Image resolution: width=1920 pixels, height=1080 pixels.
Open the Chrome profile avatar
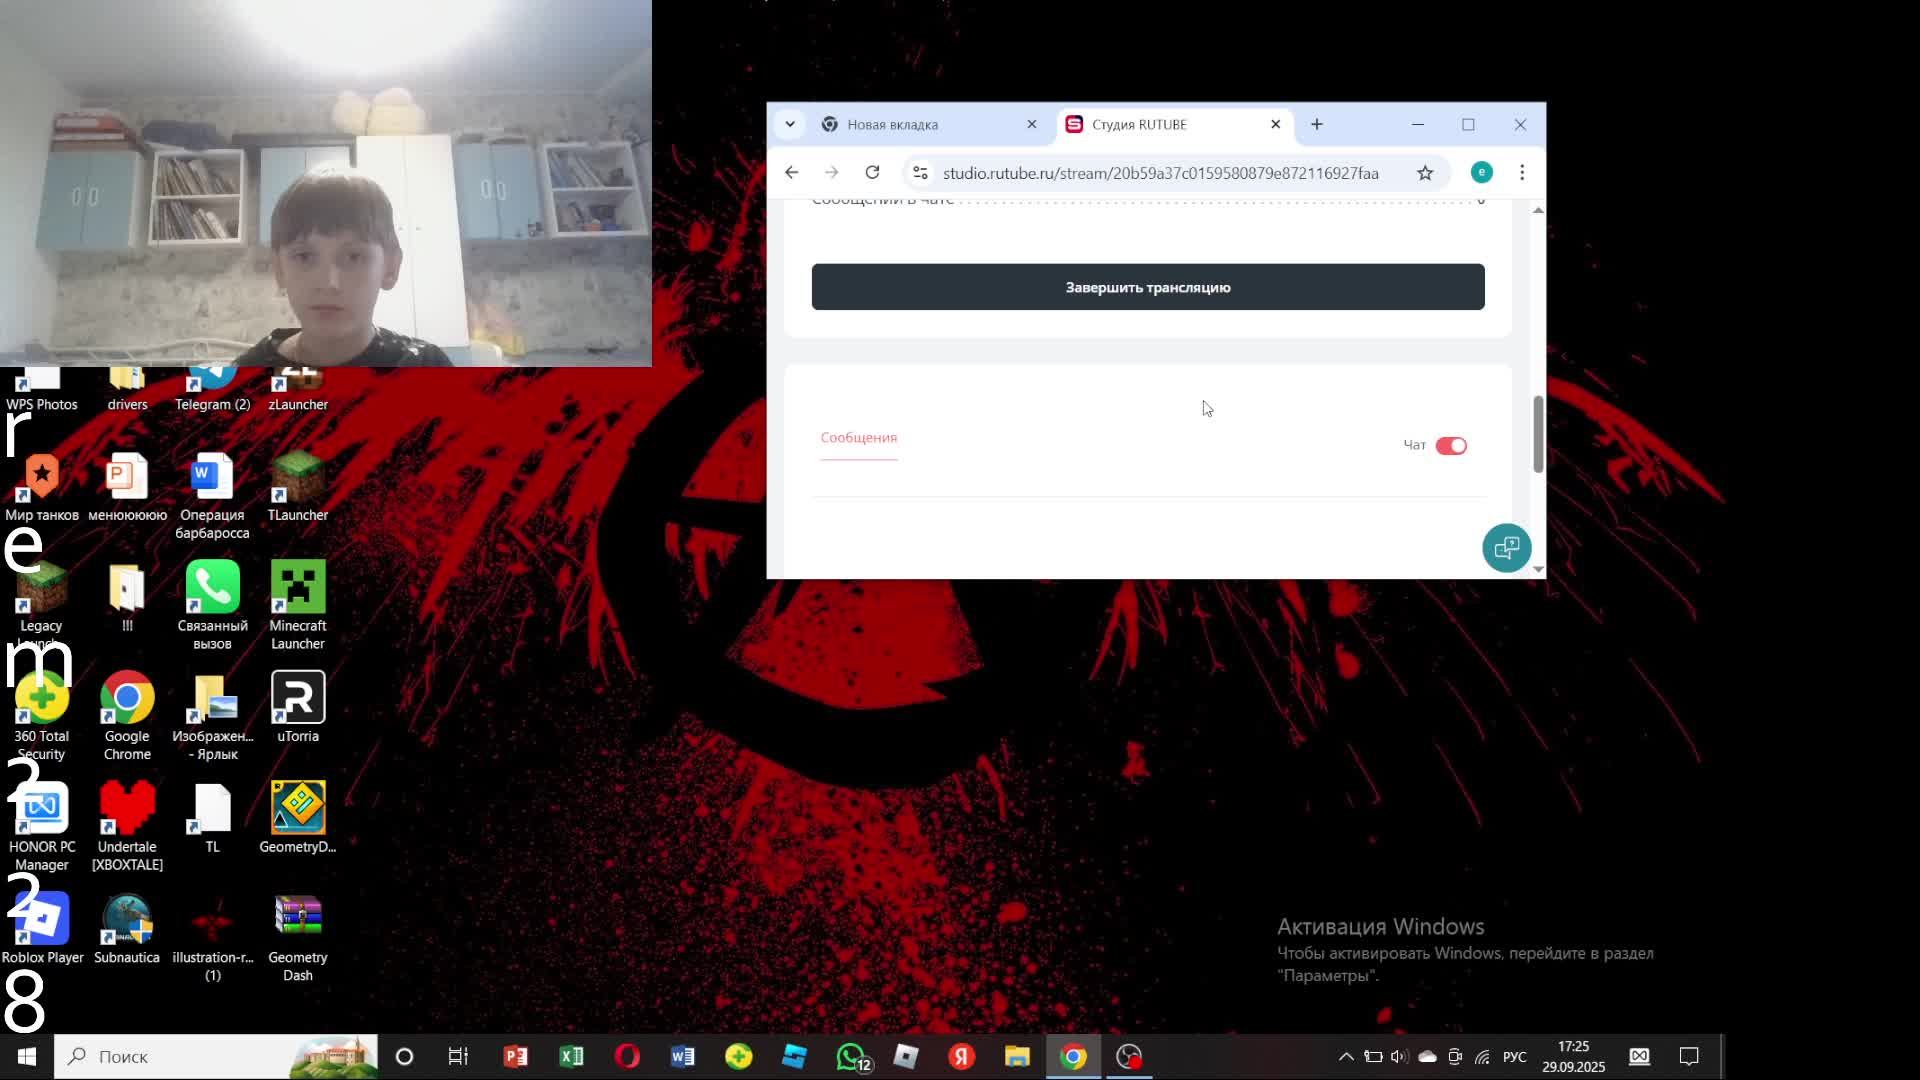click(1481, 173)
